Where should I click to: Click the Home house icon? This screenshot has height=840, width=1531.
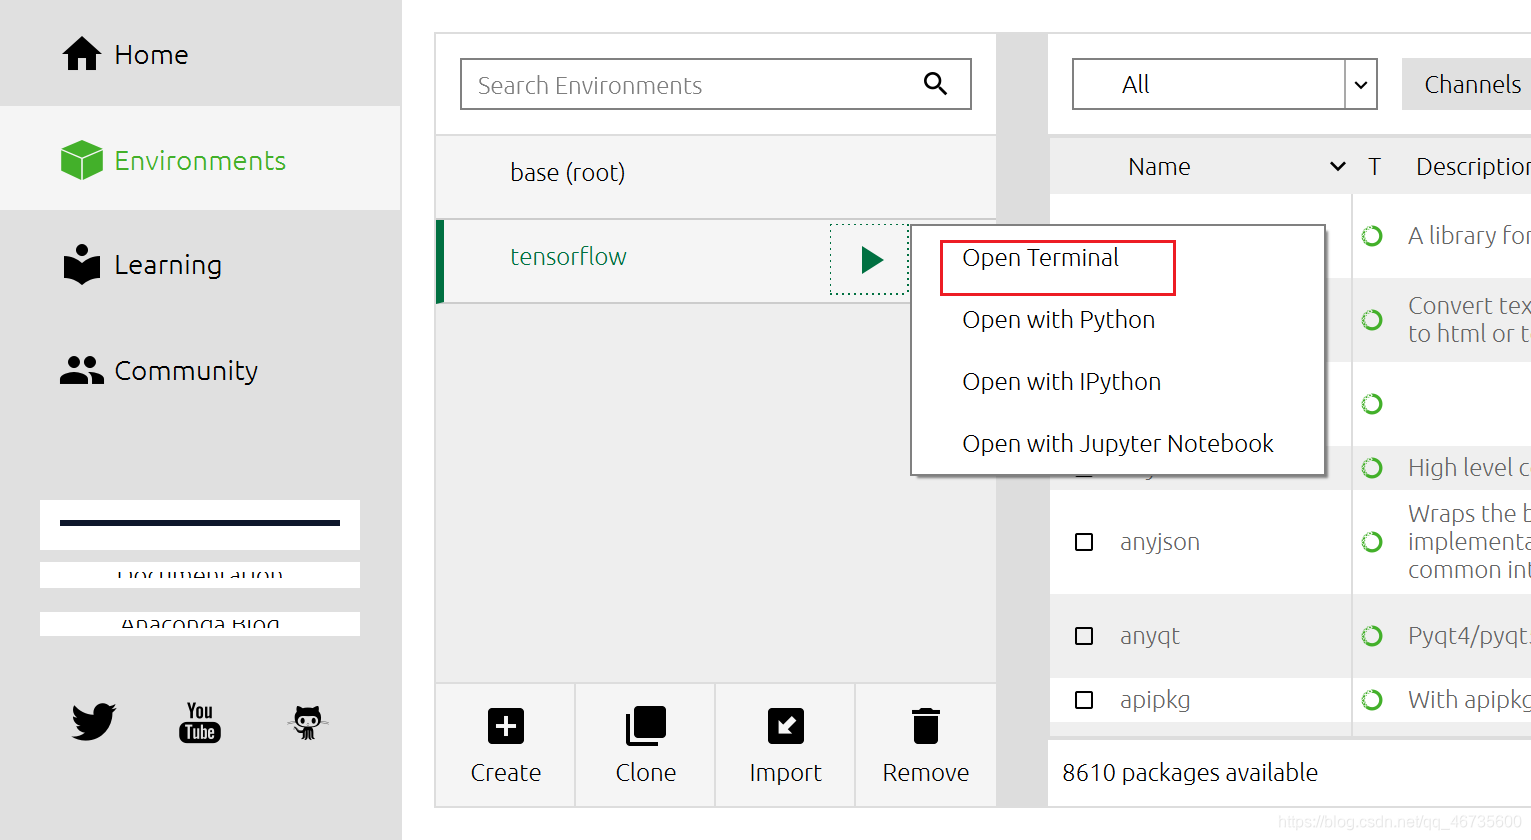pos(82,54)
